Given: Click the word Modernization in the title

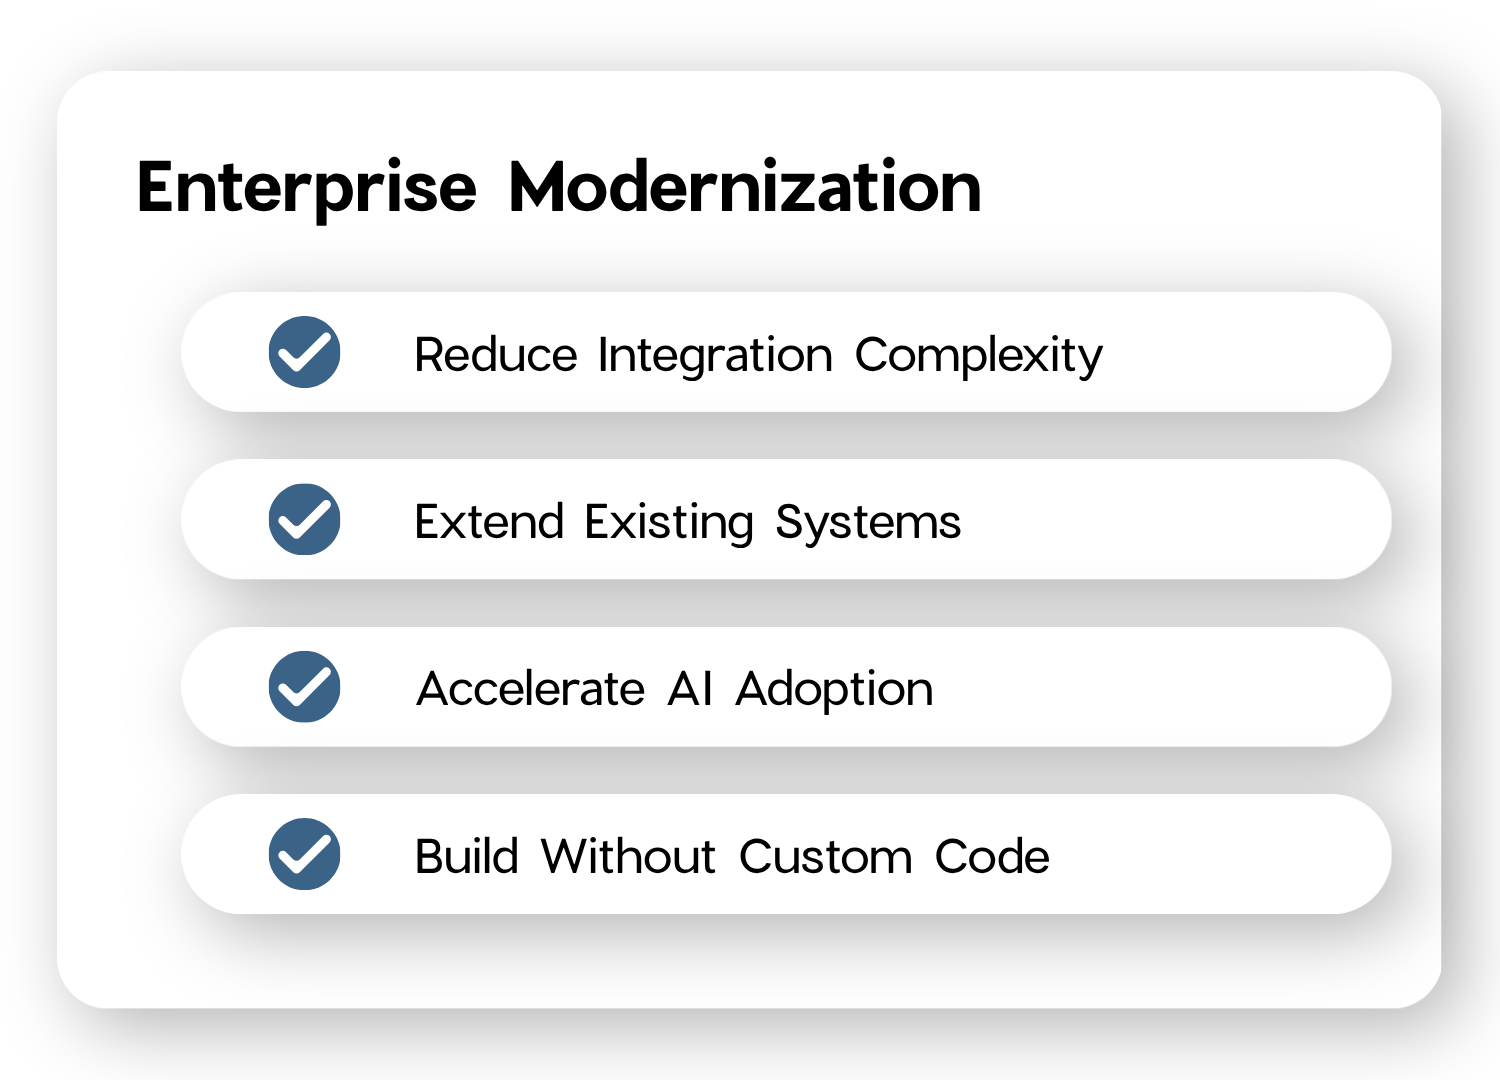Looking at the screenshot, I should coord(745,186).
